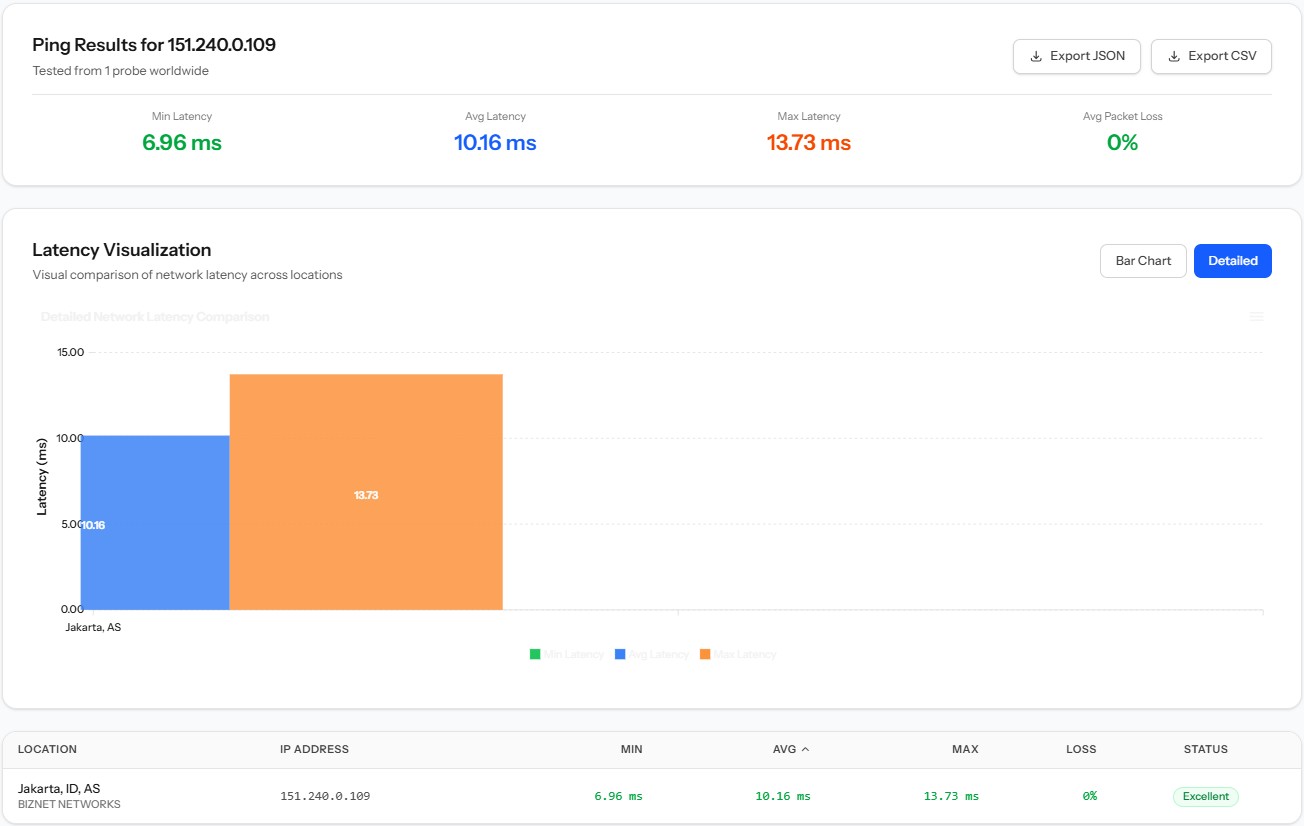Switch to Bar Chart view

pos(1143,261)
